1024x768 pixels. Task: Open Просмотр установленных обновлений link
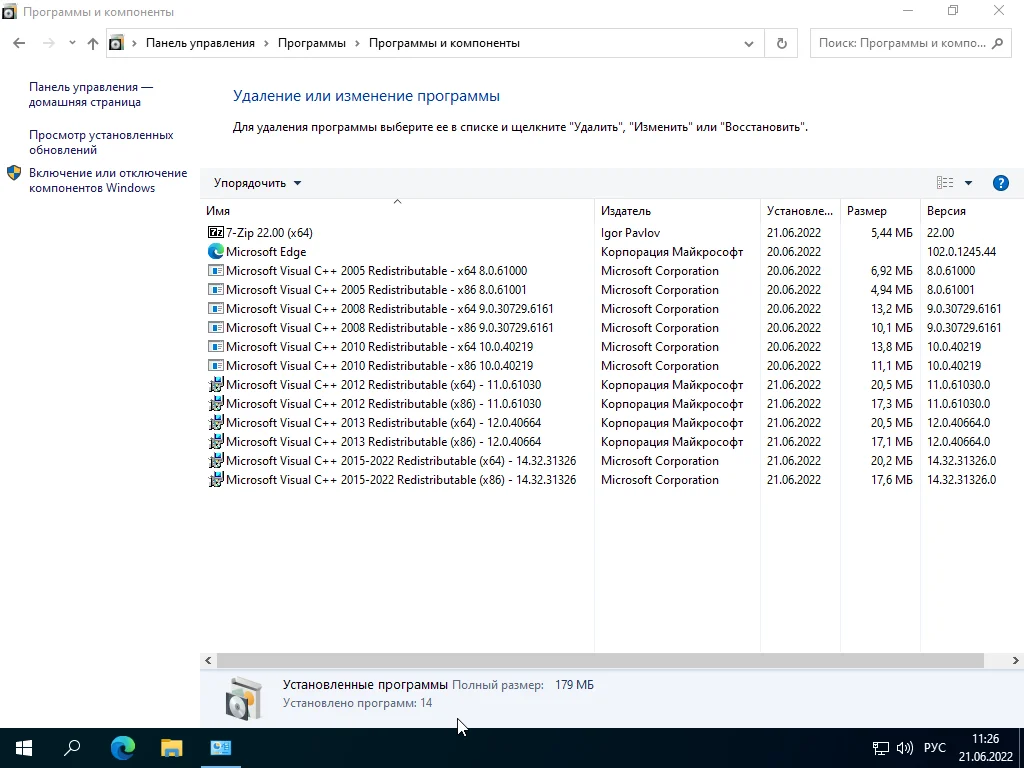coord(101,142)
